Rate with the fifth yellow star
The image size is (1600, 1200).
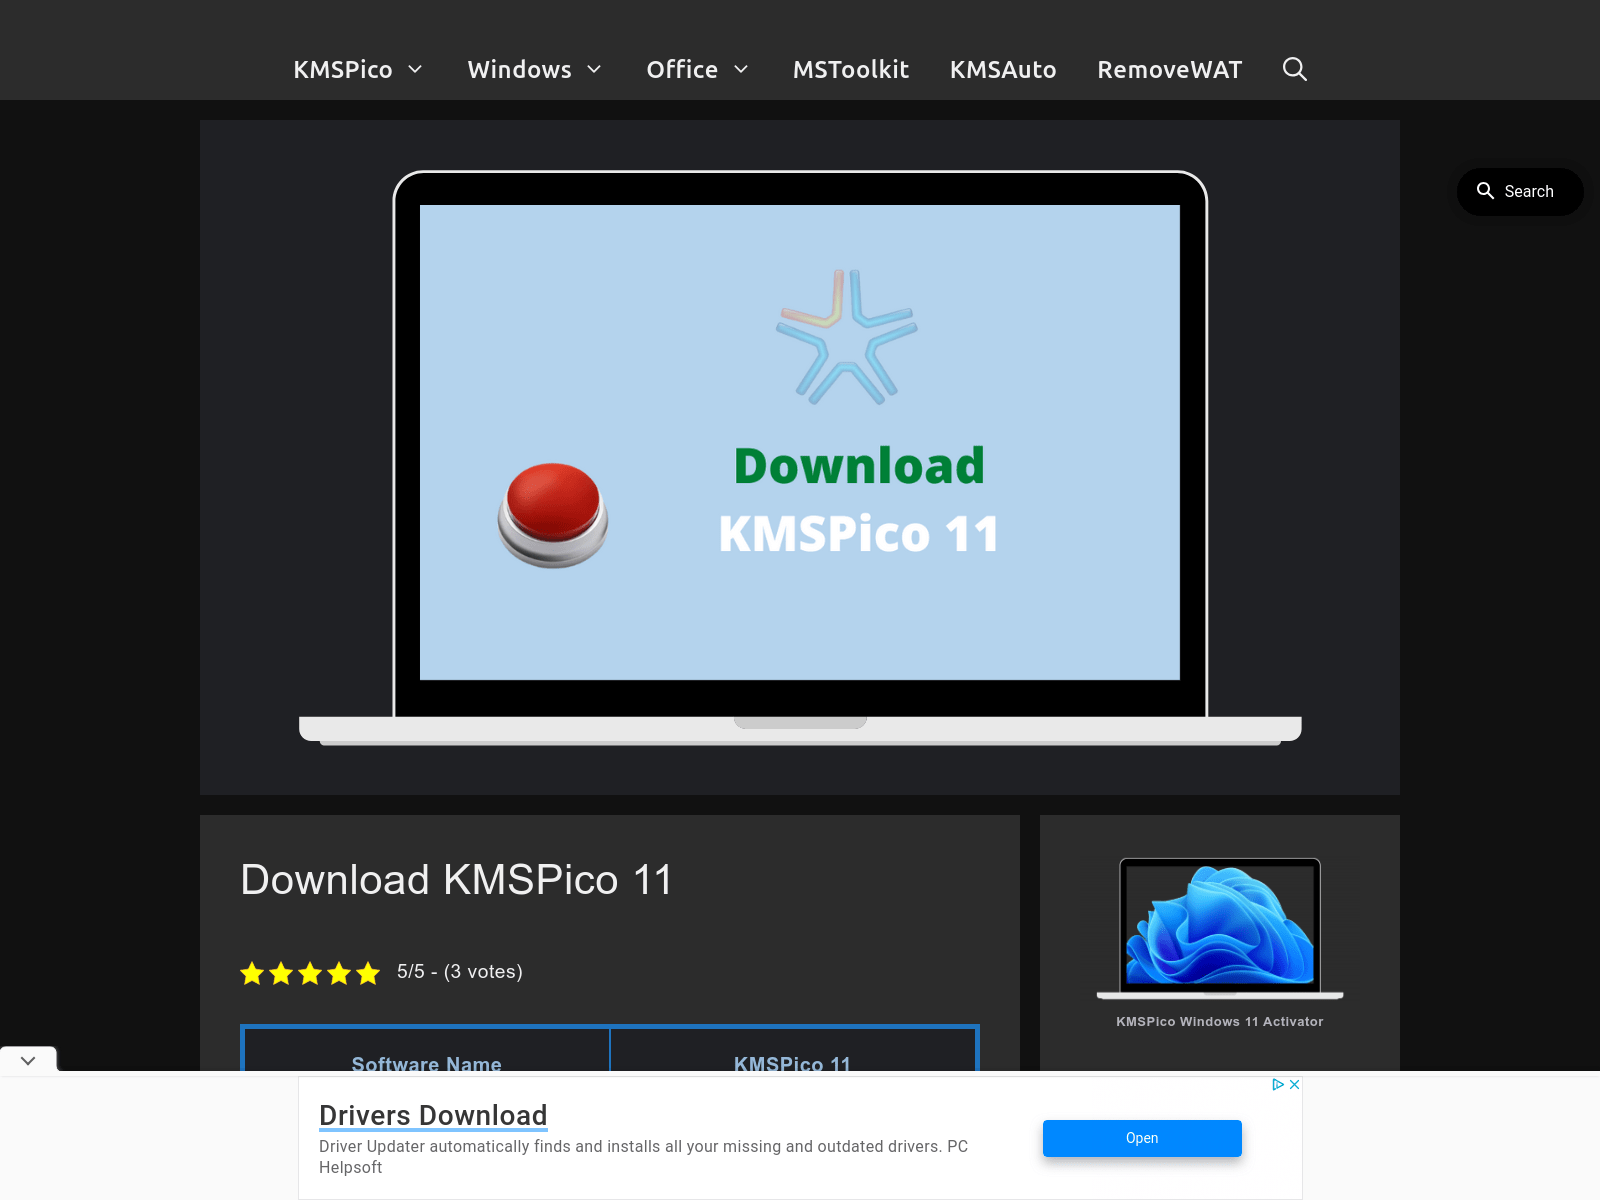pos(368,973)
